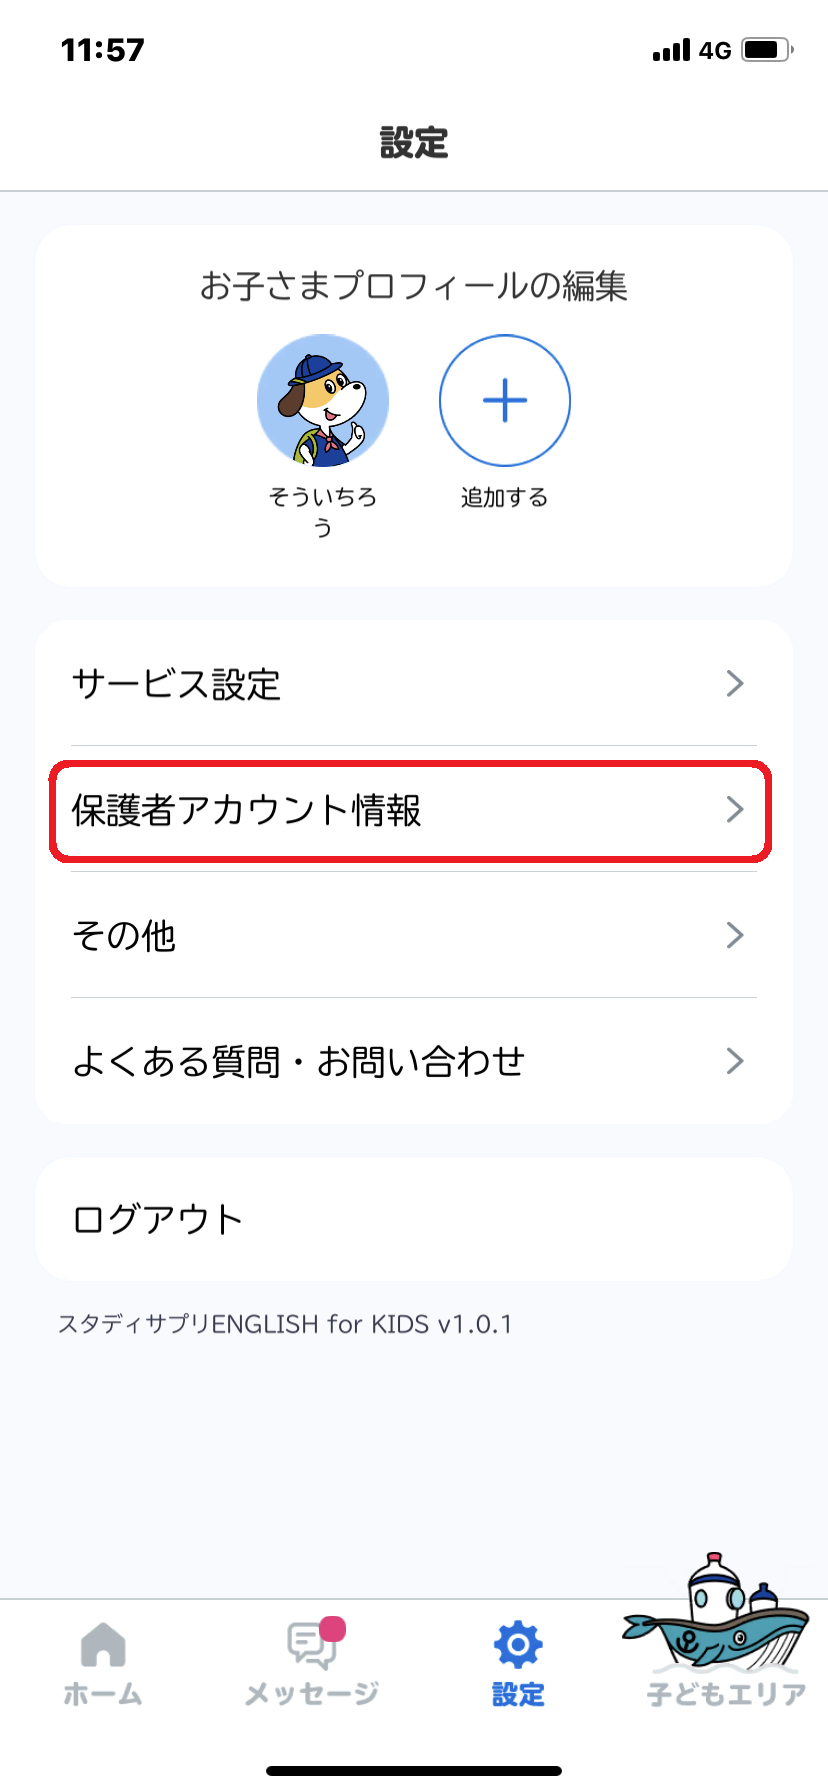The height and width of the screenshot is (1792, 828).
Task: Expand よくある質問・お問い合わせ chevron
Action: pyautogui.click(x=735, y=1061)
